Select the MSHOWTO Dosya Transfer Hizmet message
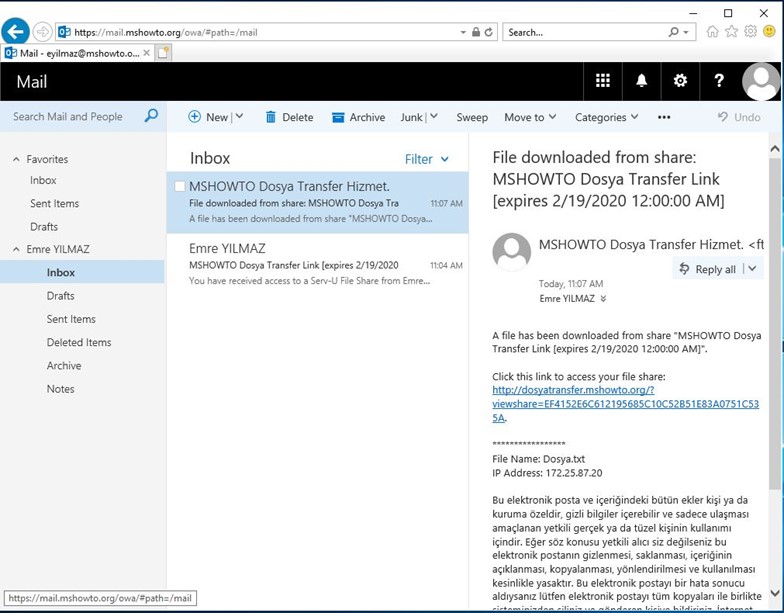Image resolution: width=784 pixels, height=613 pixels. coord(318,202)
